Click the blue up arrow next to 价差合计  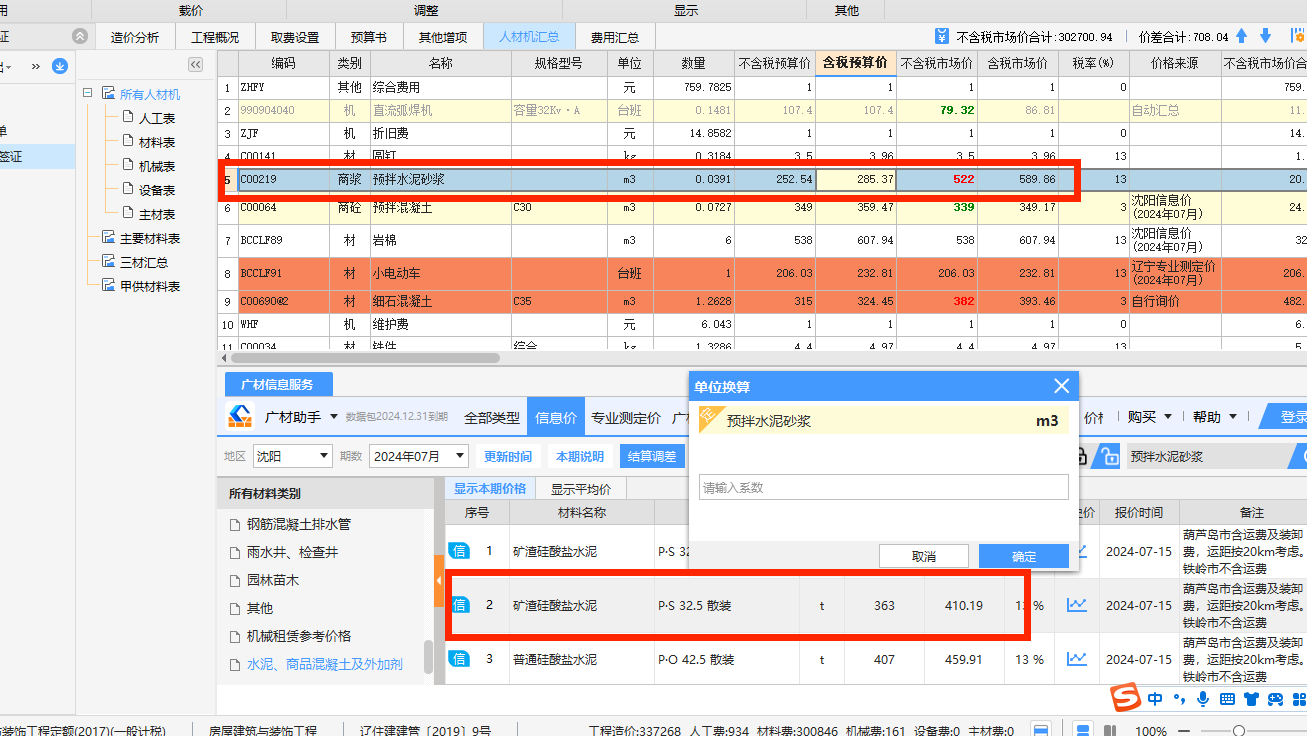tap(1242, 36)
